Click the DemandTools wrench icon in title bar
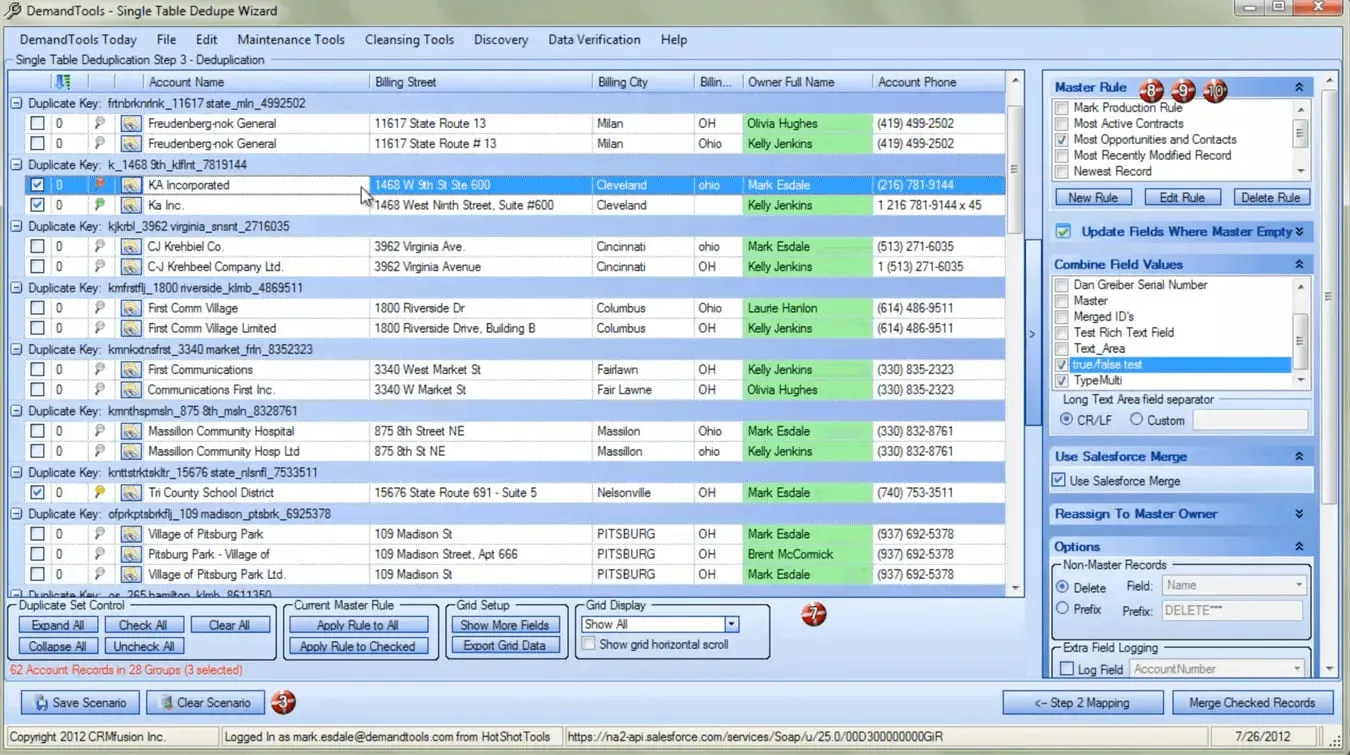Image resolution: width=1350 pixels, height=755 pixels. (x=13, y=11)
